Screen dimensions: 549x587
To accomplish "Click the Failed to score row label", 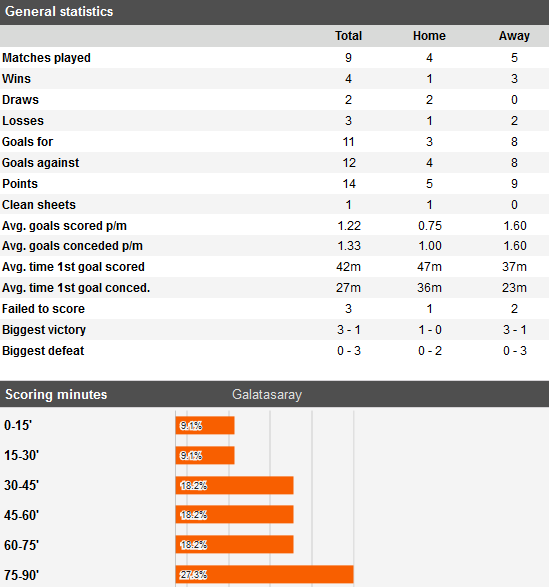I will click(43, 309).
